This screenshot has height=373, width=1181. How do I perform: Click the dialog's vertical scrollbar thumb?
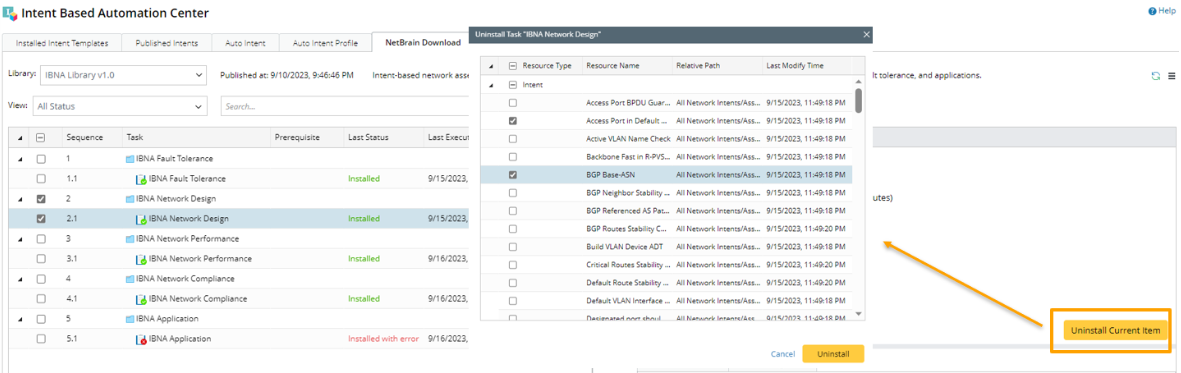pyautogui.click(x=859, y=99)
